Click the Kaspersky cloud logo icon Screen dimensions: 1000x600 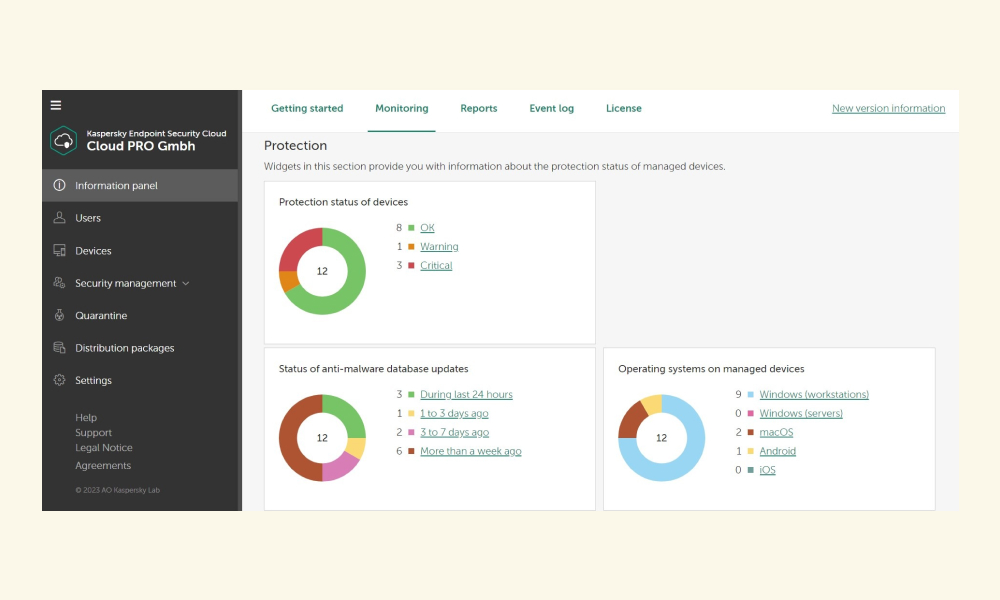[63, 140]
